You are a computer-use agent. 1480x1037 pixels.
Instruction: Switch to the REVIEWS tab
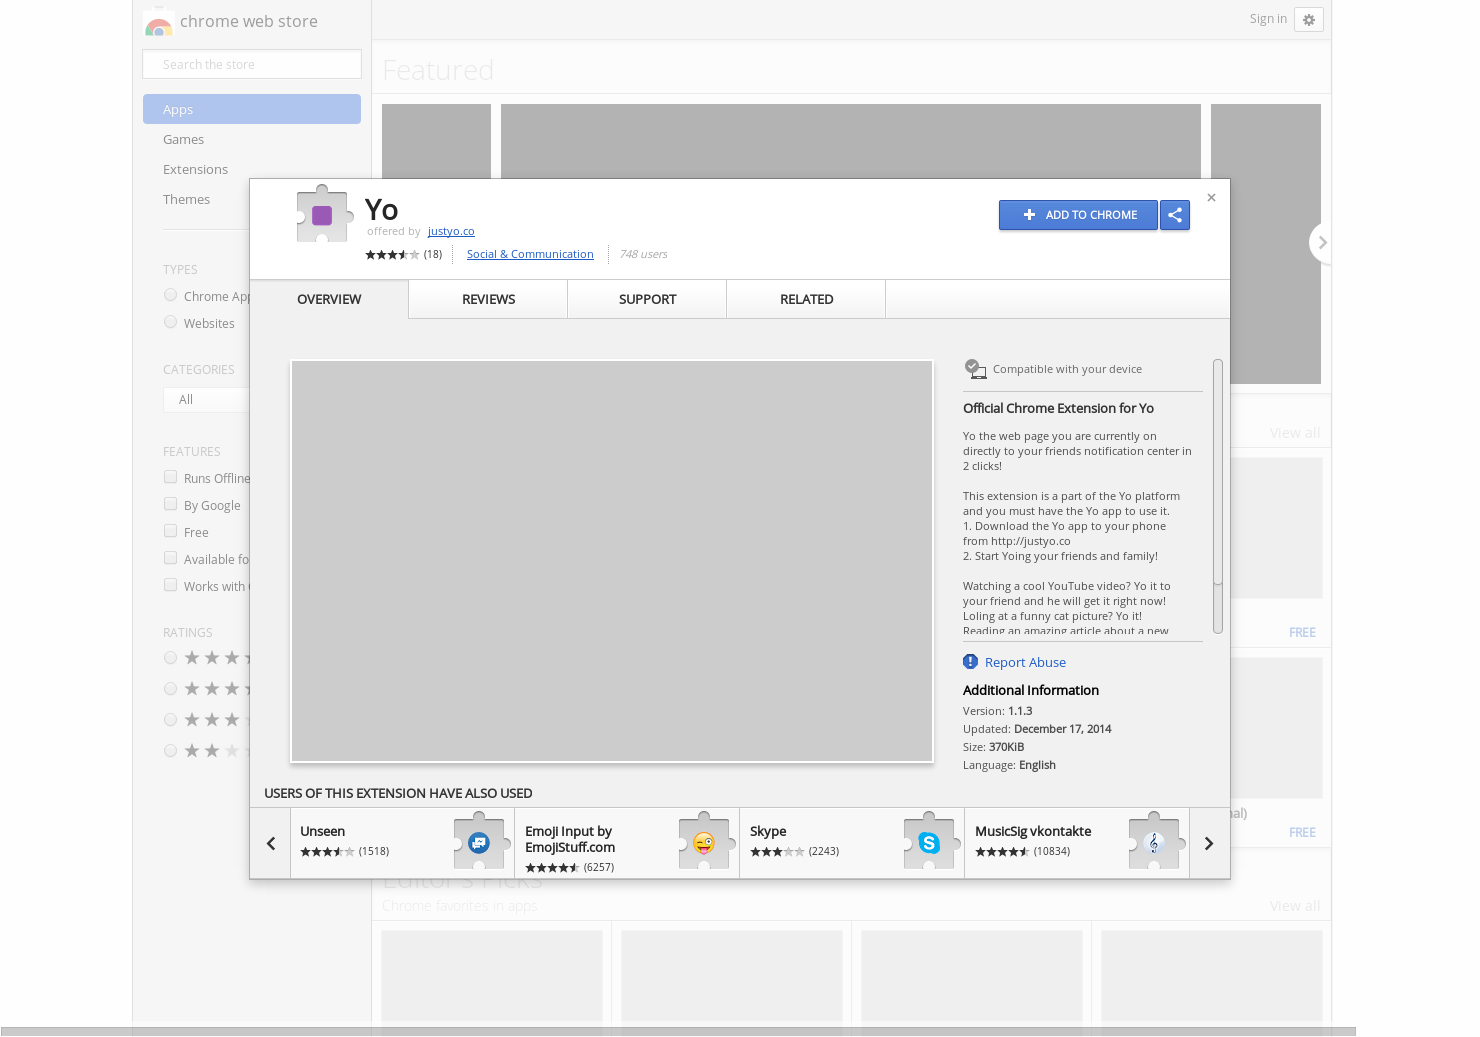pos(488,299)
